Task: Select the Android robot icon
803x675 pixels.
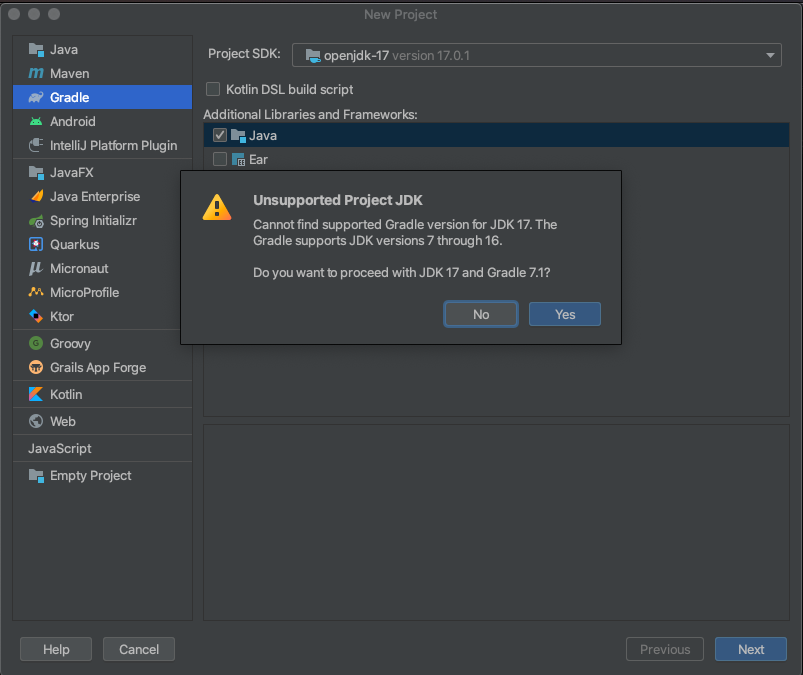Action: click(36, 121)
